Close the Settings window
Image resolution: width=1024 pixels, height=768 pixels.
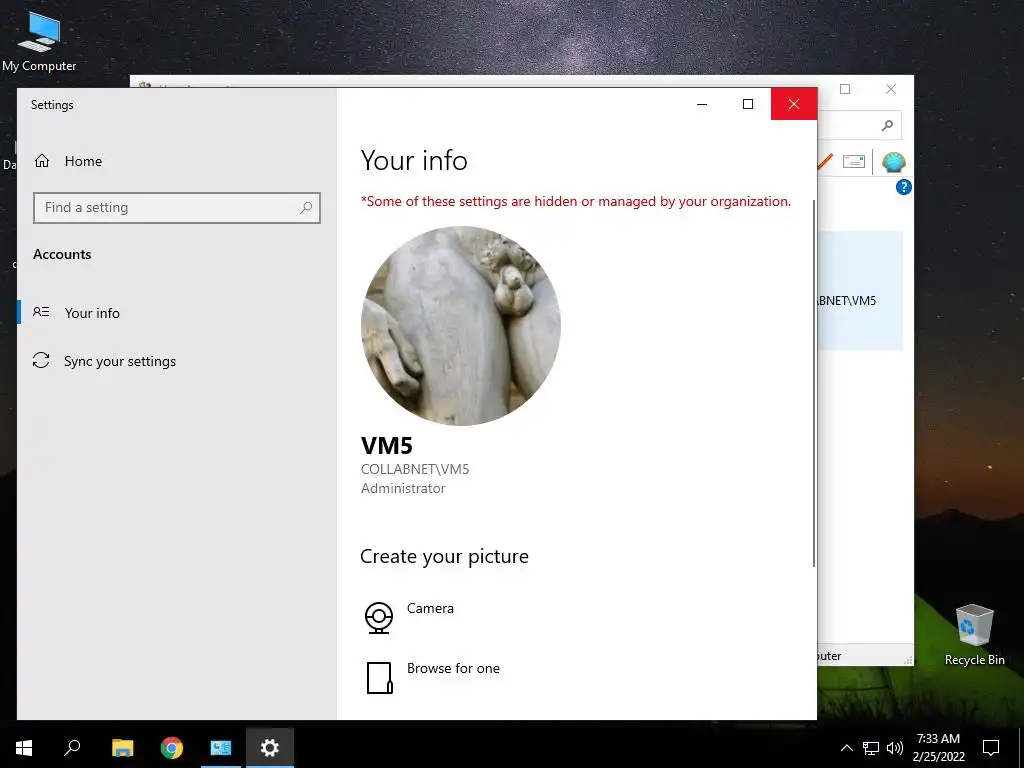(x=793, y=104)
